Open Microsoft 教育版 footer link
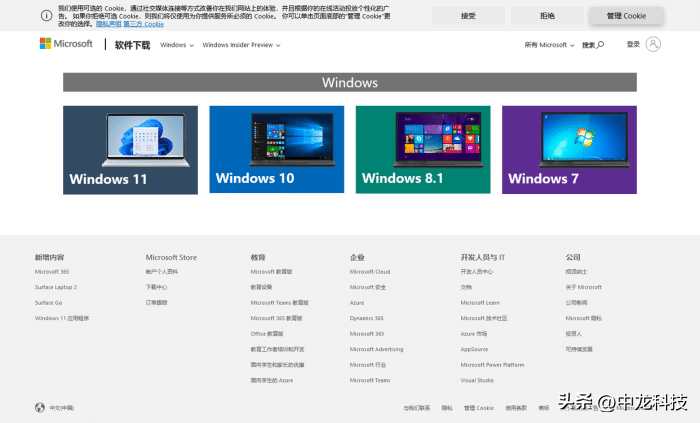700x423 pixels. pos(271,272)
